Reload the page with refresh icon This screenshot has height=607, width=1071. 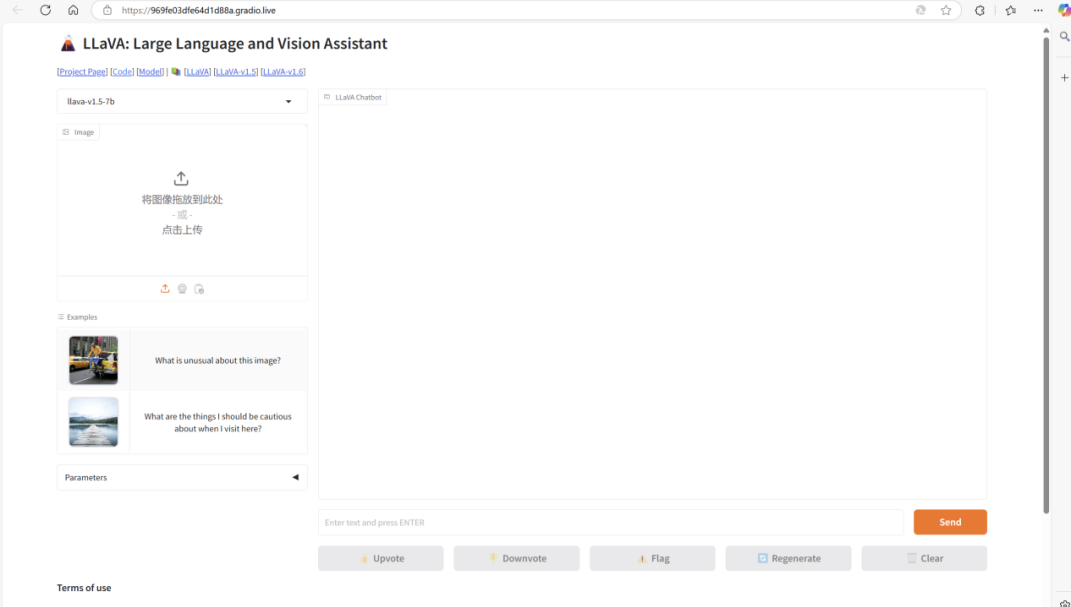click(x=45, y=10)
